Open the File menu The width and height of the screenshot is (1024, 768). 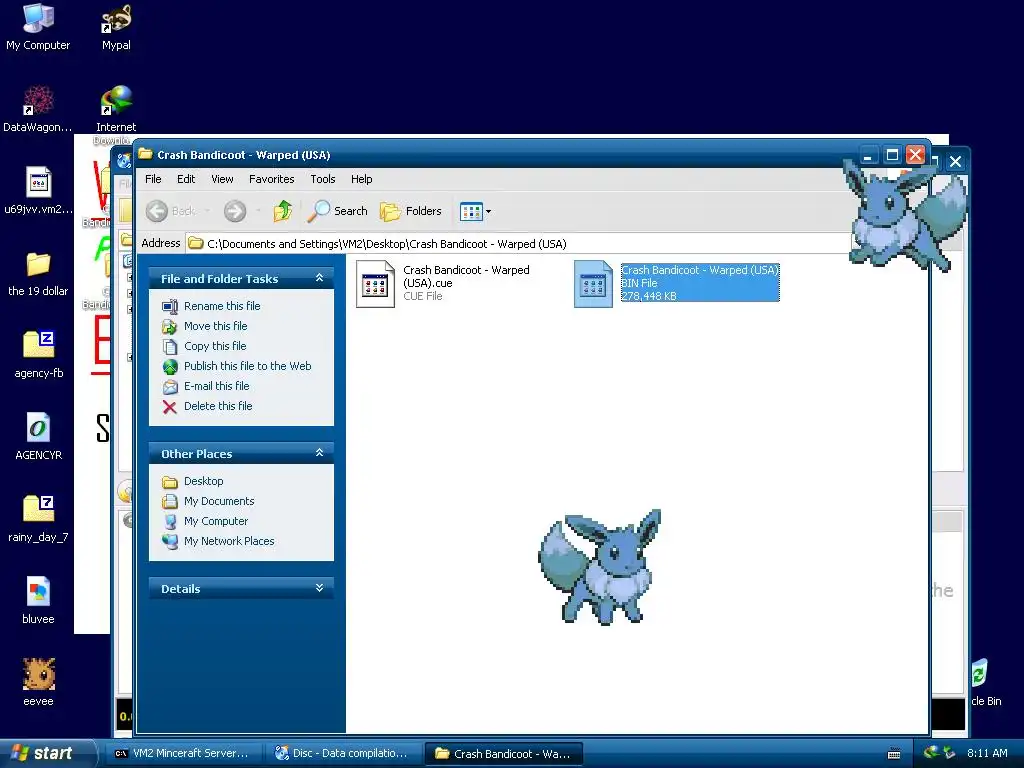tap(153, 179)
